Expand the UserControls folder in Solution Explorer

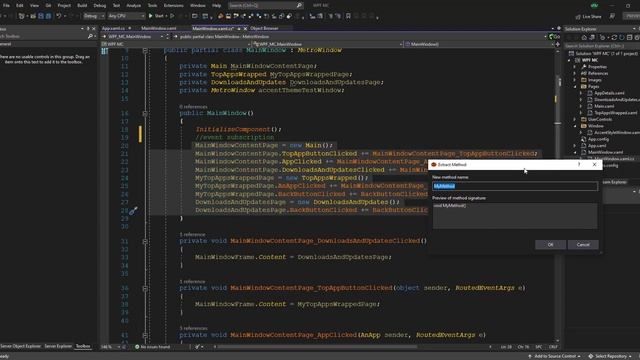pyautogui.click(x=575, y=119)
